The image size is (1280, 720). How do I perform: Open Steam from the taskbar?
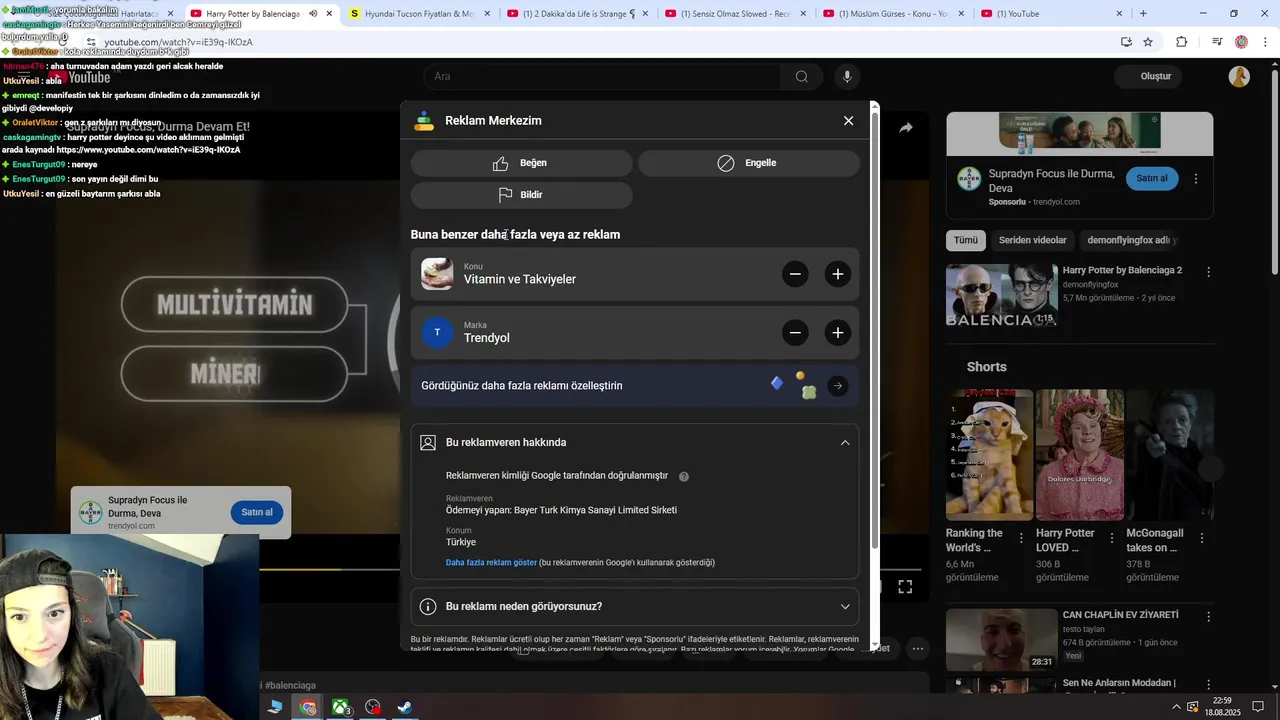[x=405, y=707]
